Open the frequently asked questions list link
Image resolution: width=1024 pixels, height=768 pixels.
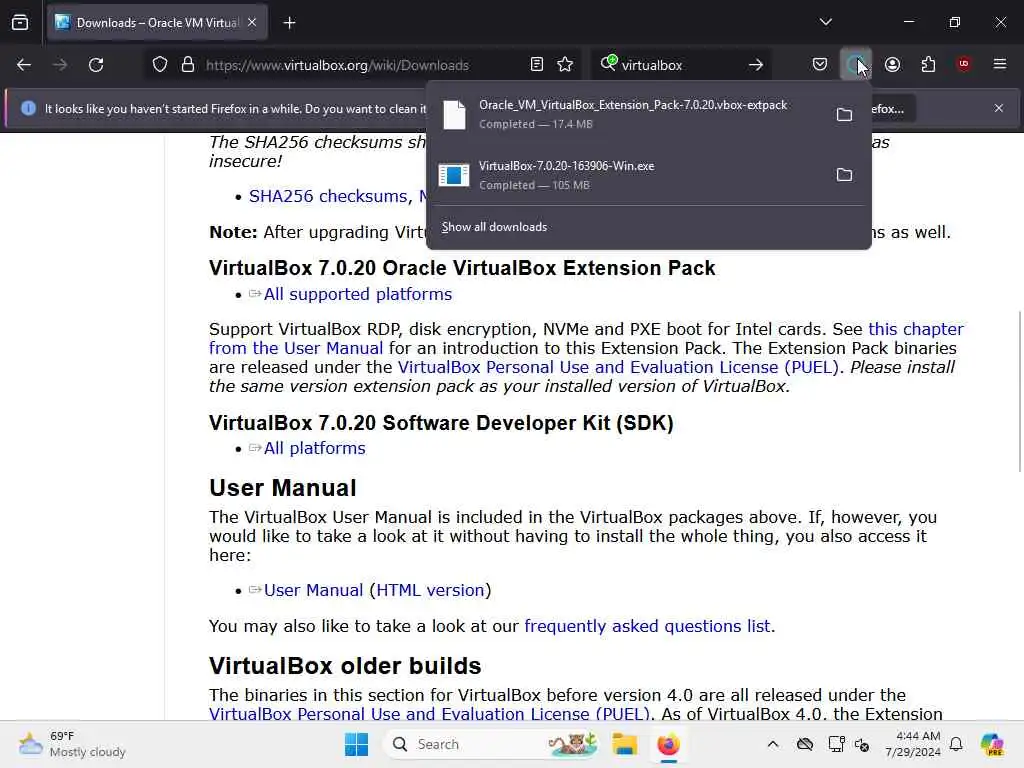coord(647,626)
